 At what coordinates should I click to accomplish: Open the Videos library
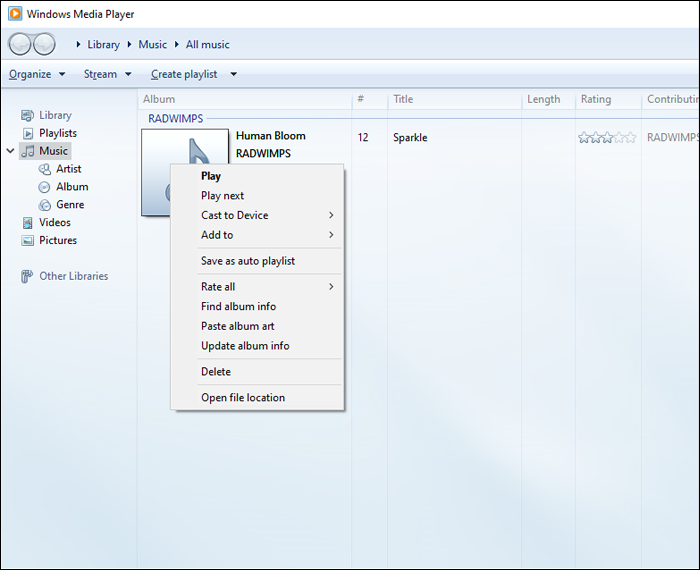click(55, 222)
